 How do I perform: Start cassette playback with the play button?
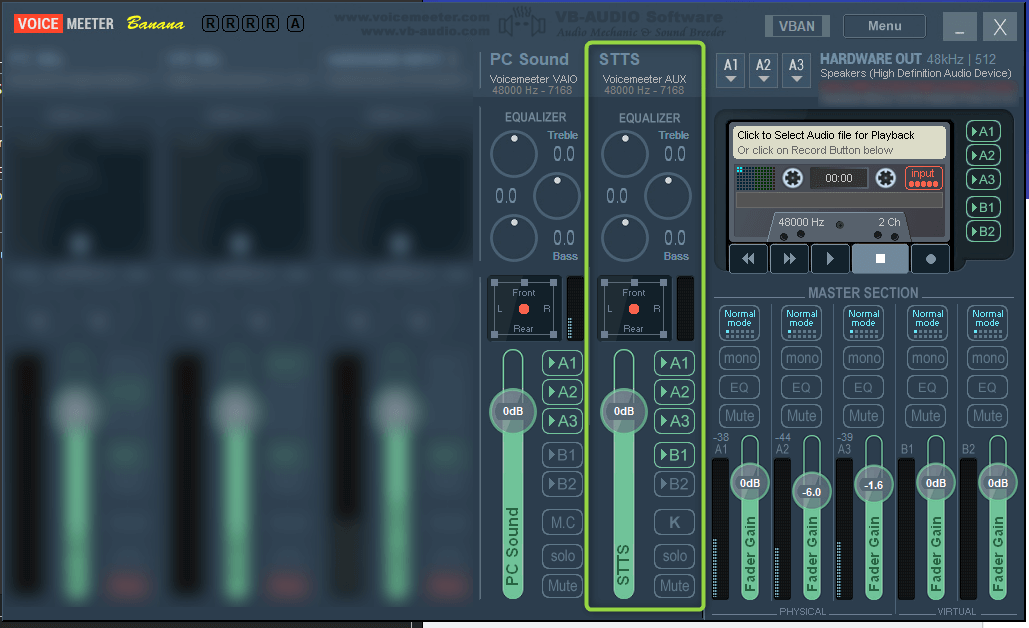(x=830, y=259)
